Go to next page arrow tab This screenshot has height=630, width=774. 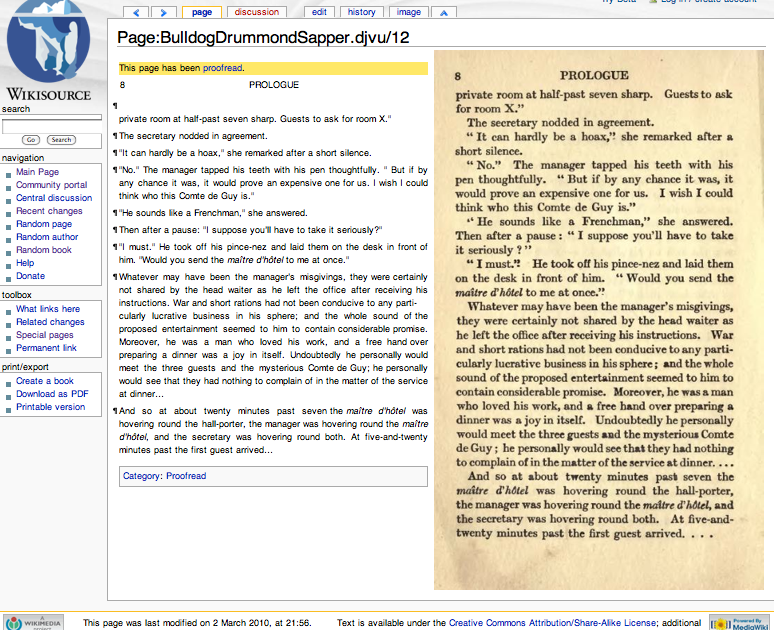point(163,12)
